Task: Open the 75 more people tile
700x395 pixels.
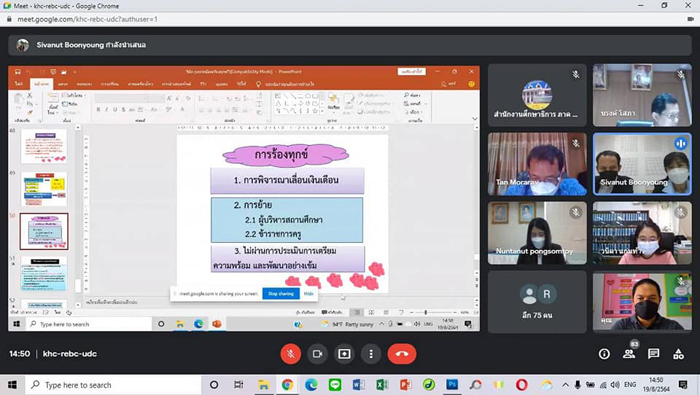Action: click(537, 302)
